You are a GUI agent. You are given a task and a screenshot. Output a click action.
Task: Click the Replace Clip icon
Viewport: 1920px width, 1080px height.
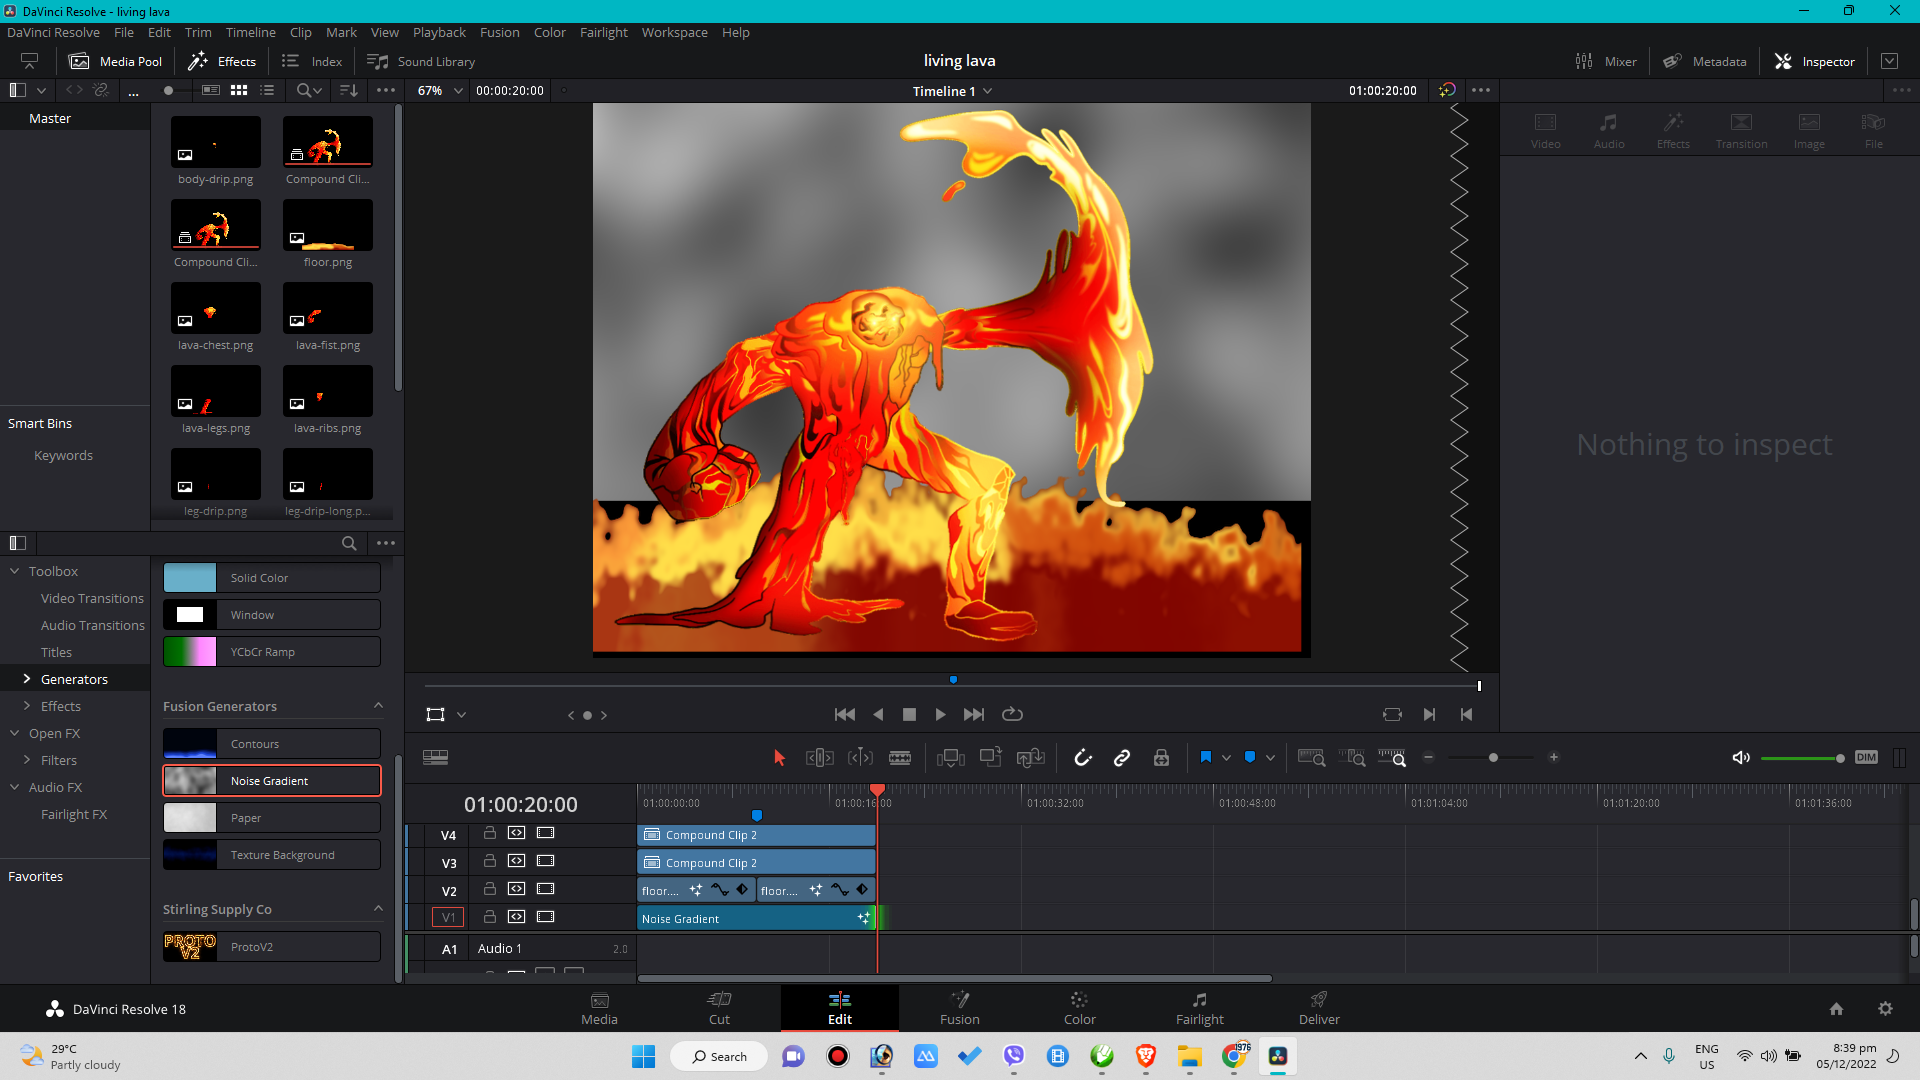[1031, 758]
